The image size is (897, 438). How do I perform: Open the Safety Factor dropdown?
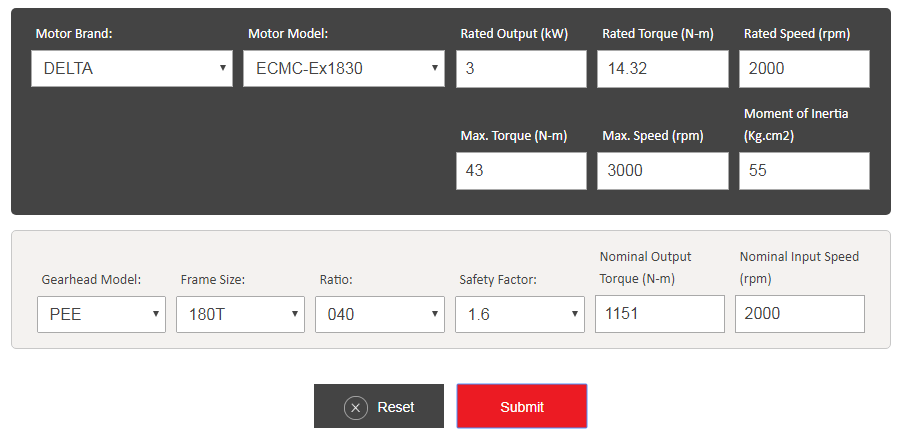519,314
